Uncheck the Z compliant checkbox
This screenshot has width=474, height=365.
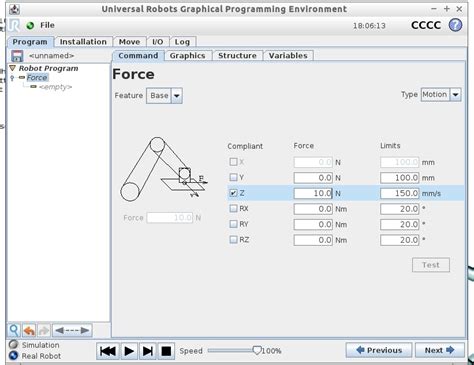[233, 193]
